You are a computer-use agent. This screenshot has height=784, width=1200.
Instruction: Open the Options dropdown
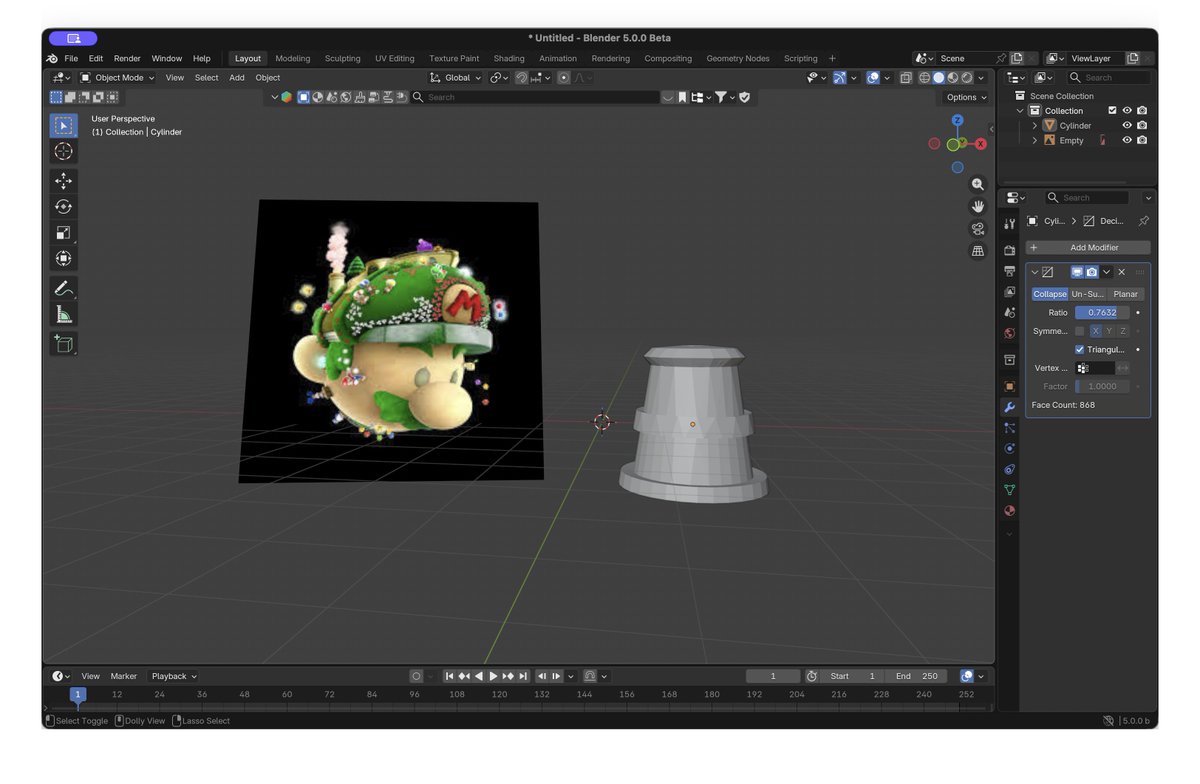pos(966,97)
